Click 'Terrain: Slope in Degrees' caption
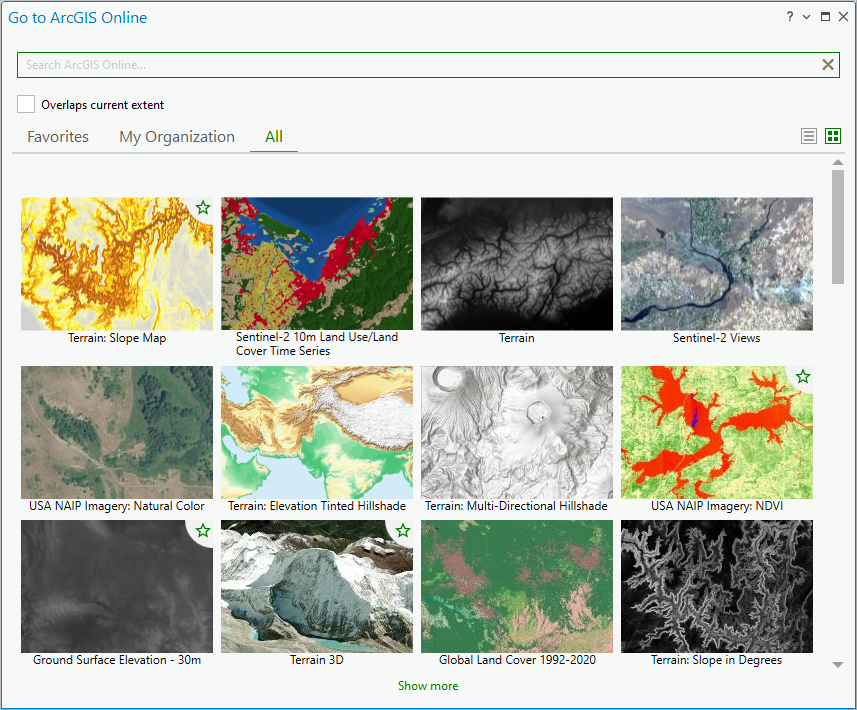Image resolution: width=857 pixels, height=710 pixels. point(717,660)
